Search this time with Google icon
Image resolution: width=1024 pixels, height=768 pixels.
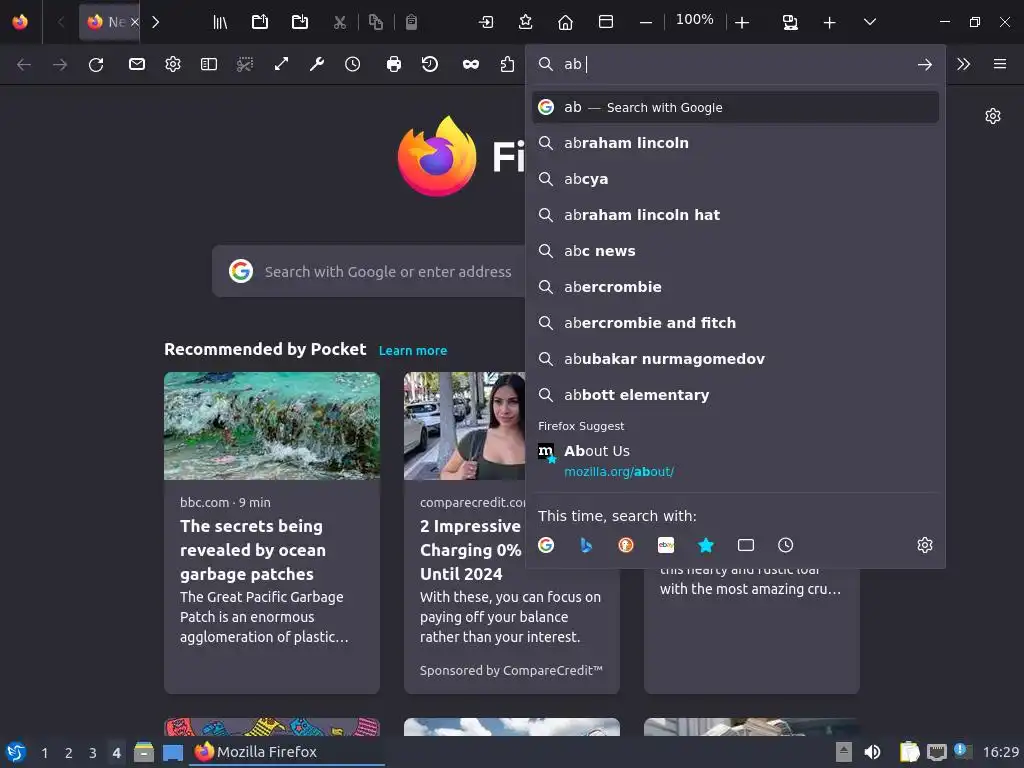pyautogui.click(x=546, y=545)
